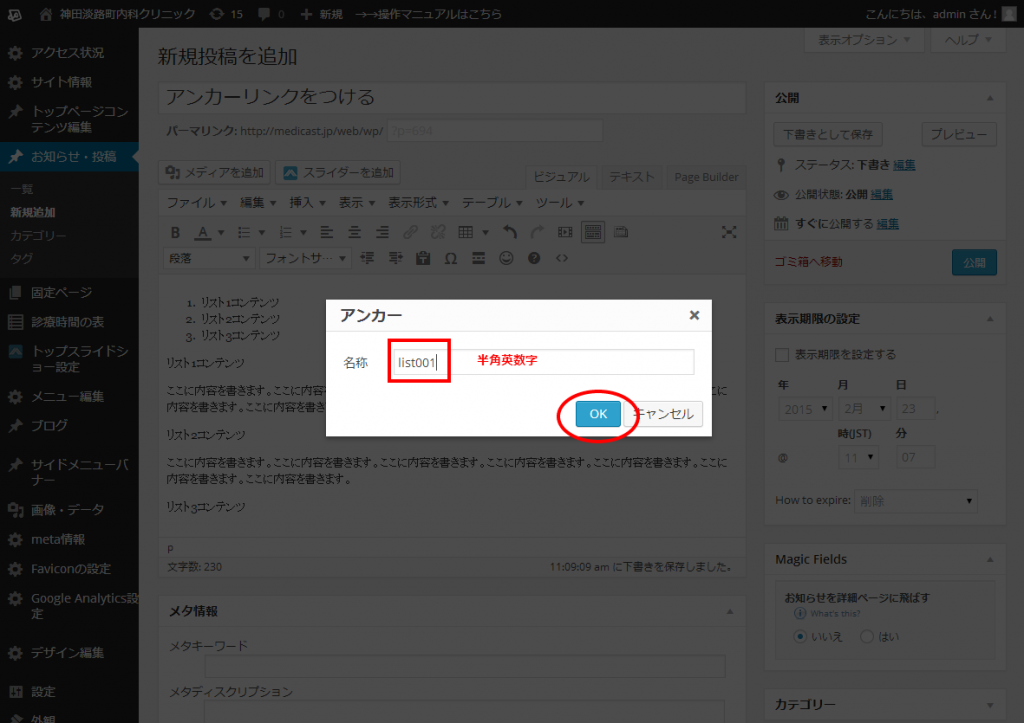
Task: Open the 段落 paragraph format dropdown
Action: [208, 259]
